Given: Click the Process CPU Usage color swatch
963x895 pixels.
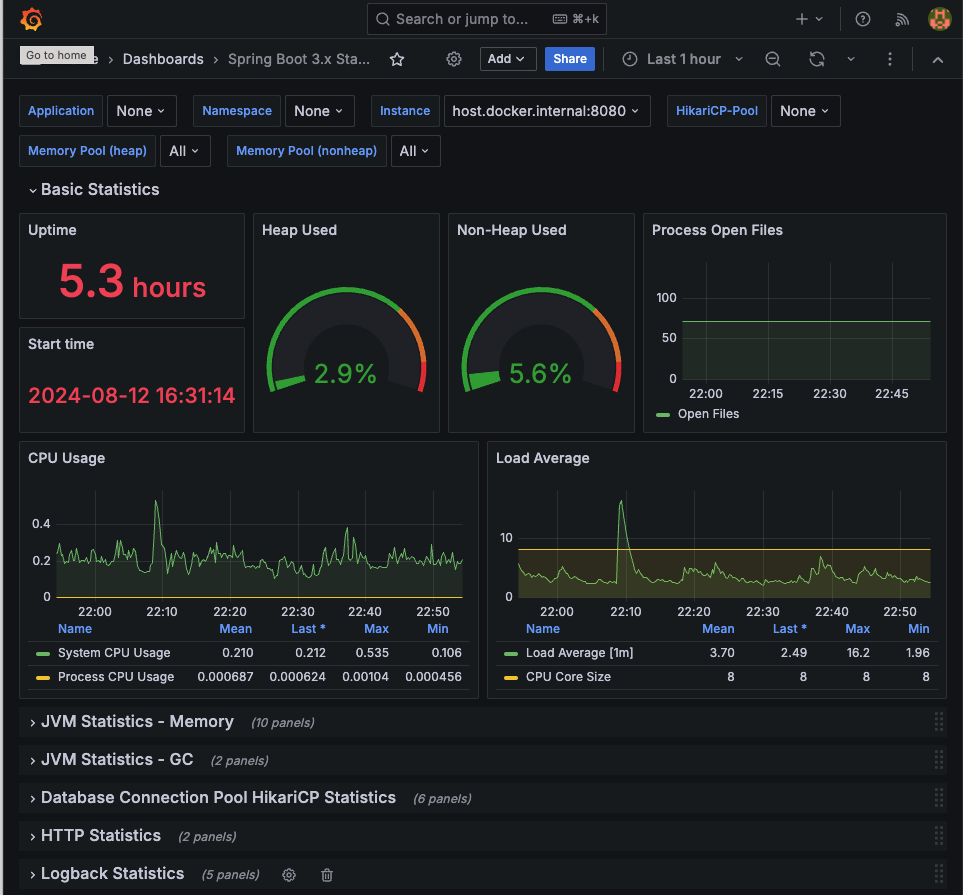Looking at the screenshot, I should [43, 677].
